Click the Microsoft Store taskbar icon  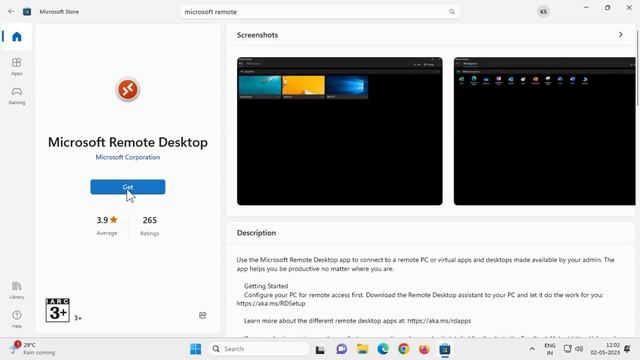pyautogui.click(x=445, y=349)
